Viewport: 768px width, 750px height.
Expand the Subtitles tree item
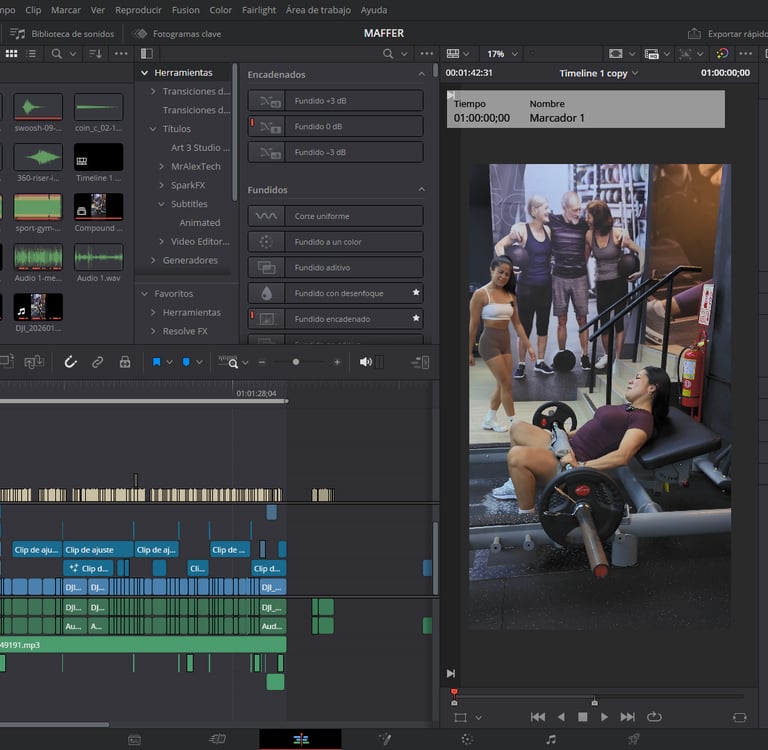(x=161, y=204)
